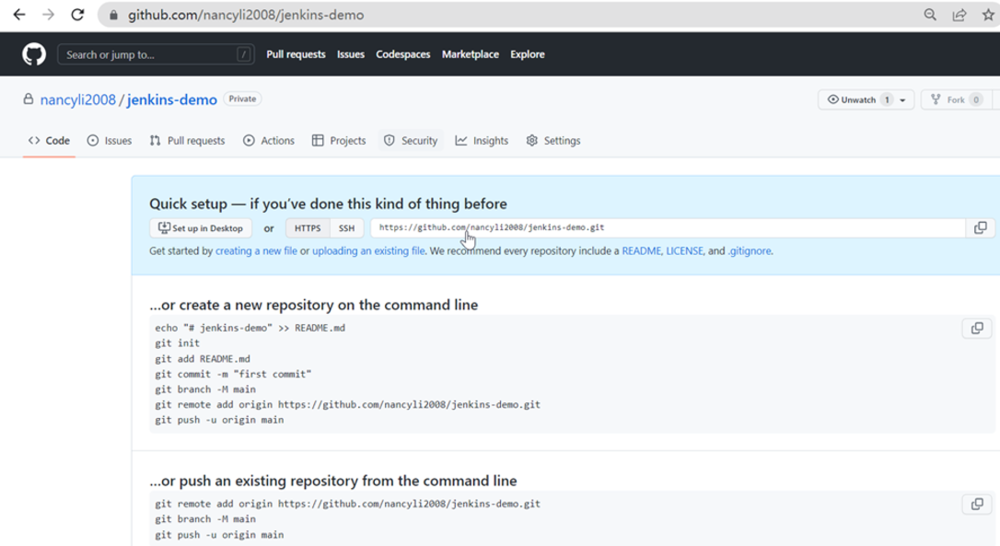1000x546 pixels.
Task: Click the Set up in Desktop button
Action: (x=200, y=228)
